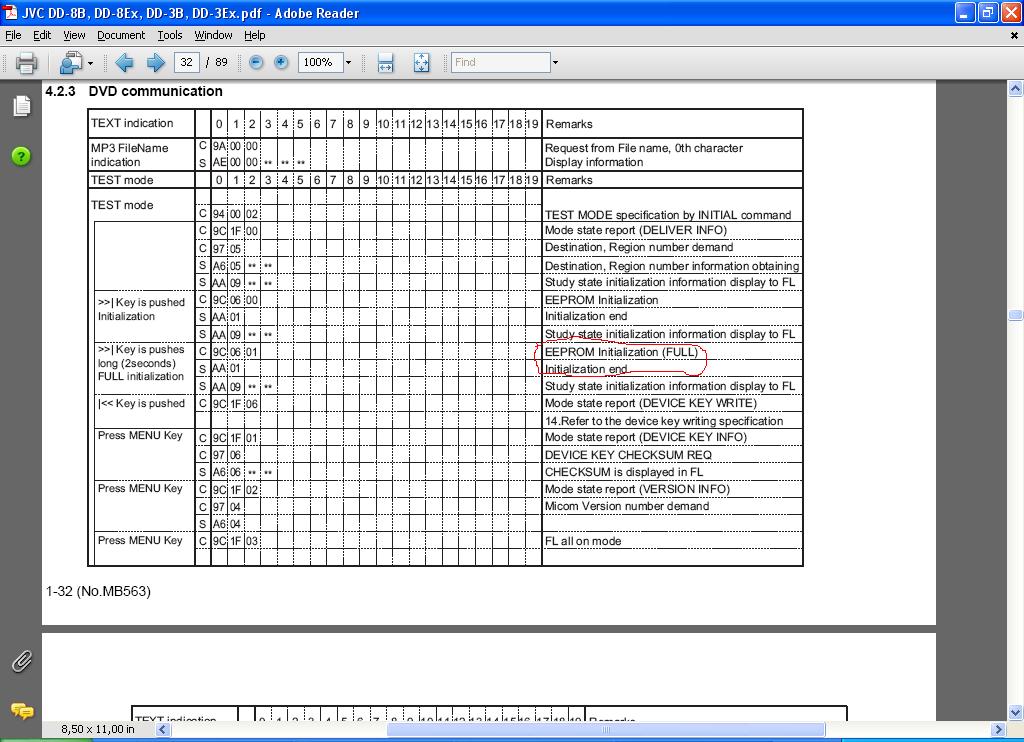Click into the Find search box
Screen dimensions: 1024x742
click(x=500, y=62)
